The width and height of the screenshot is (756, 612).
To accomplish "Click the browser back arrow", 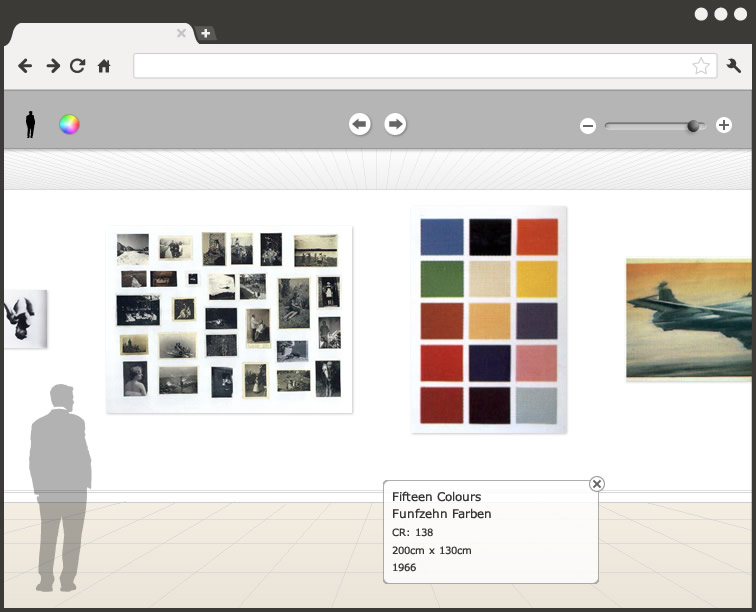I will (25, 66).
